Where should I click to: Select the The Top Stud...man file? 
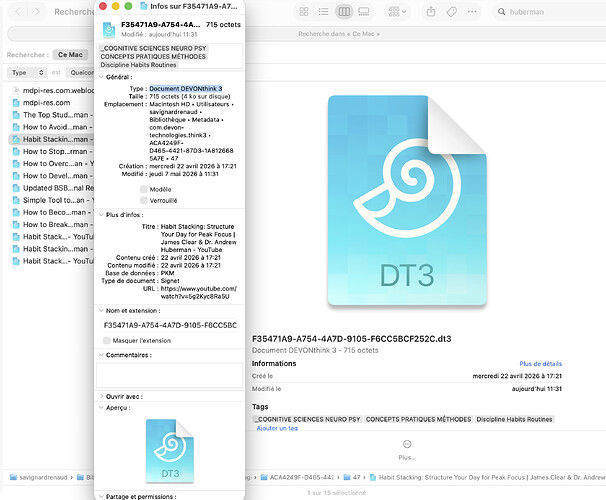(x=53, y=115)
